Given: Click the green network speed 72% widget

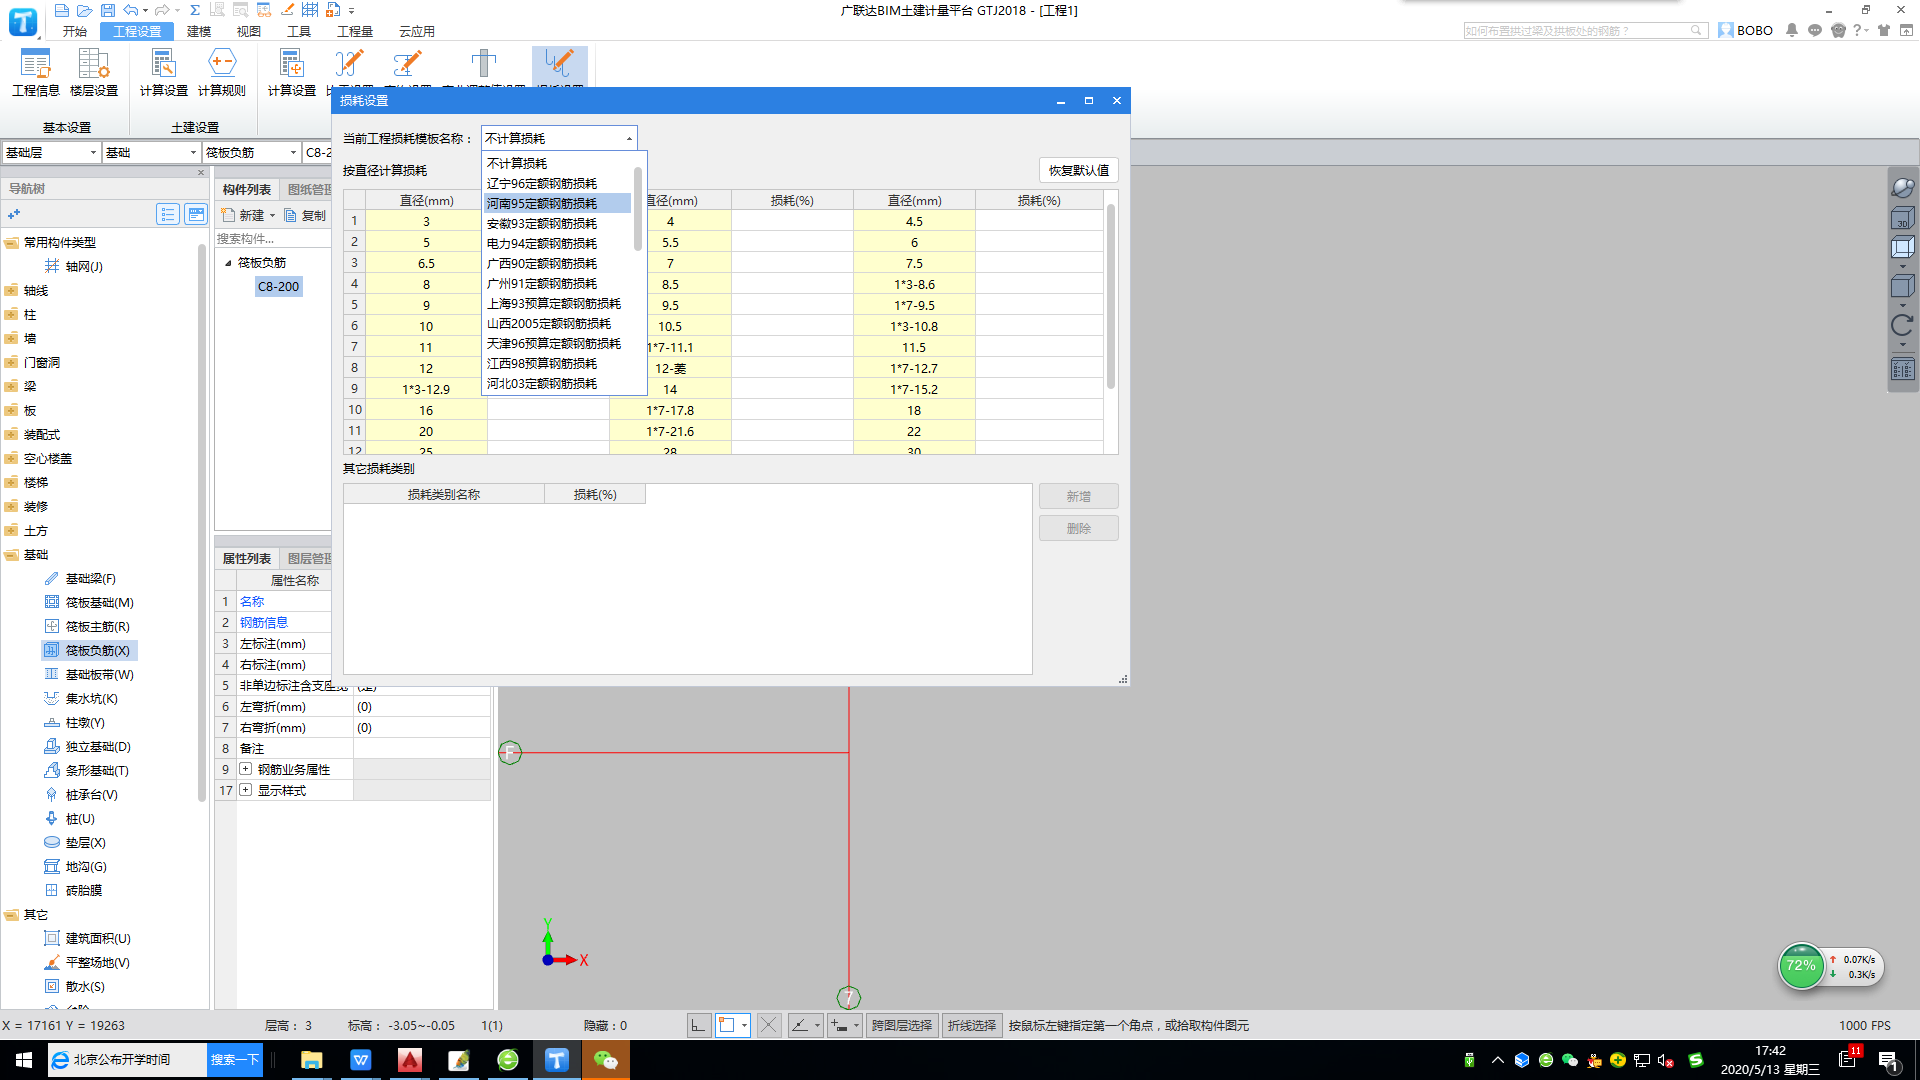Looking at the screenshot, I should (x=1801, y=967).
